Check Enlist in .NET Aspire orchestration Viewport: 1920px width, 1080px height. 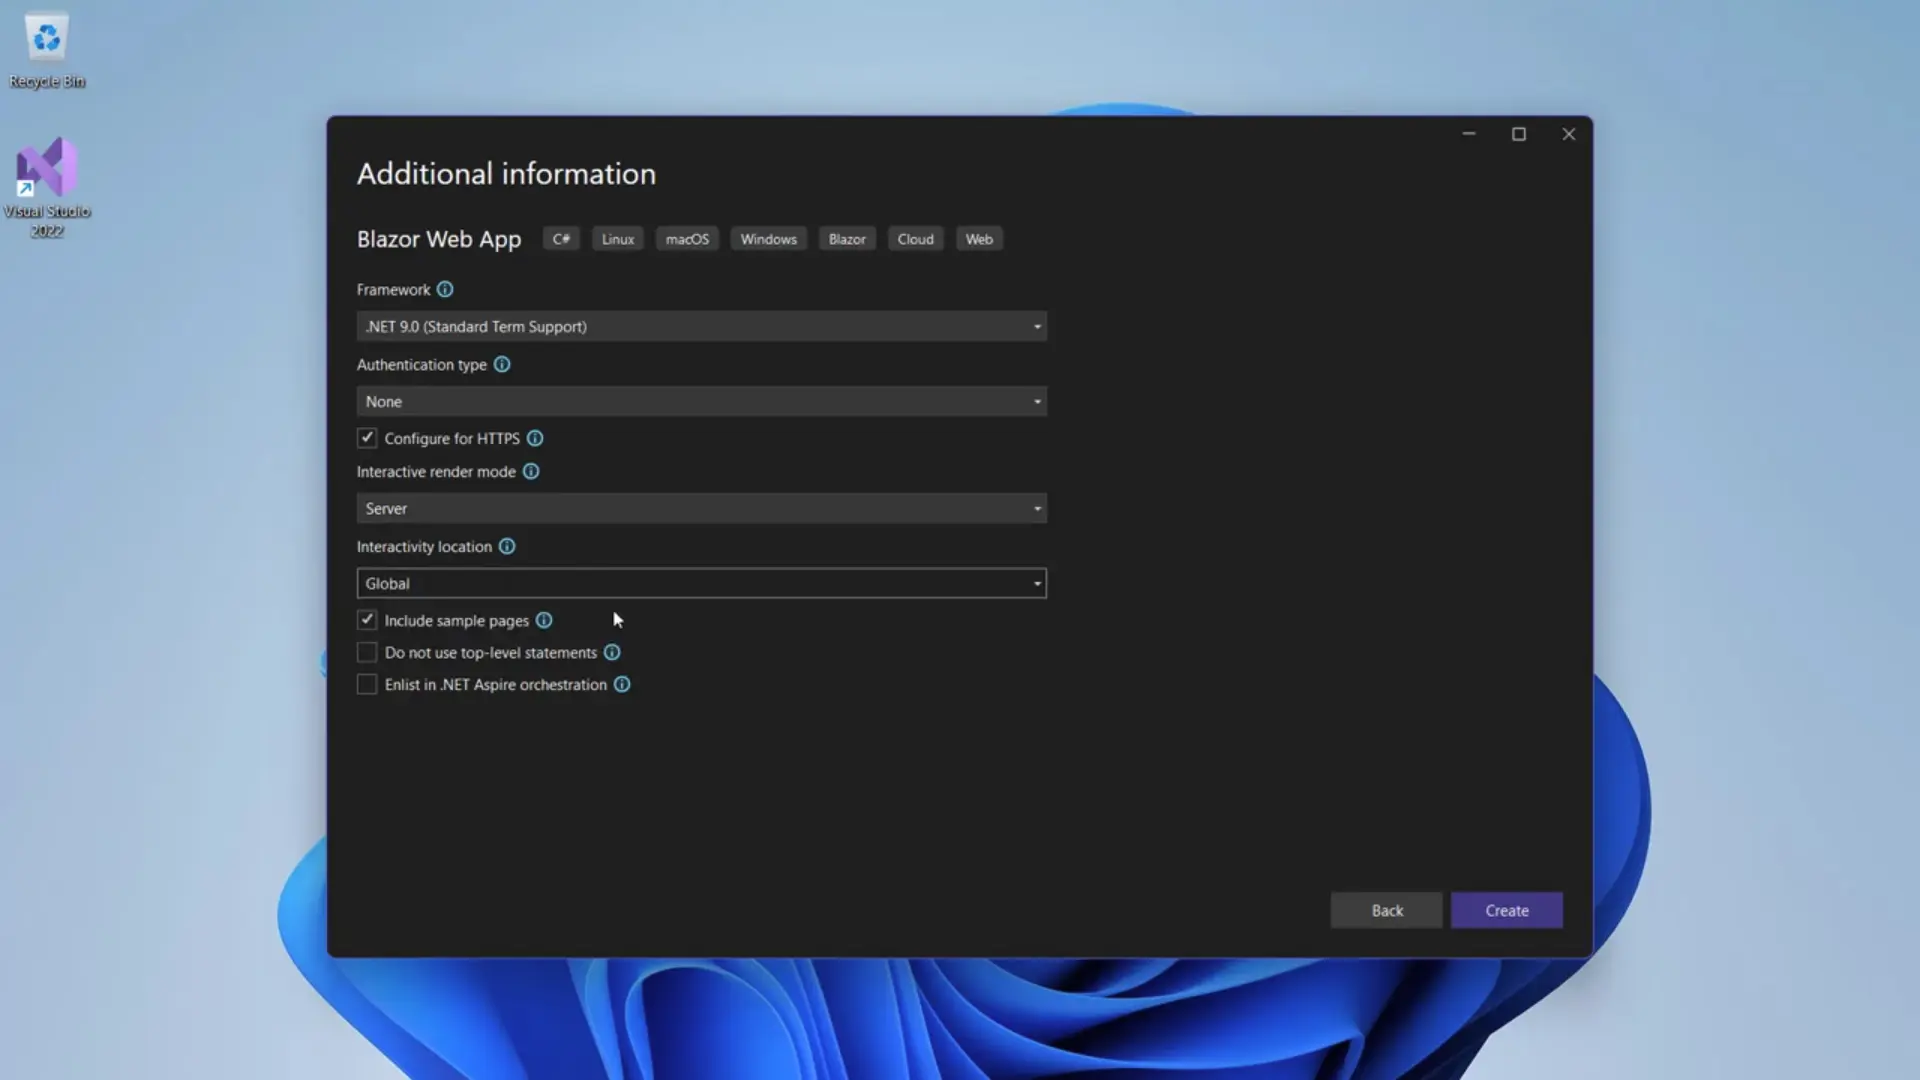coord(367,684)
